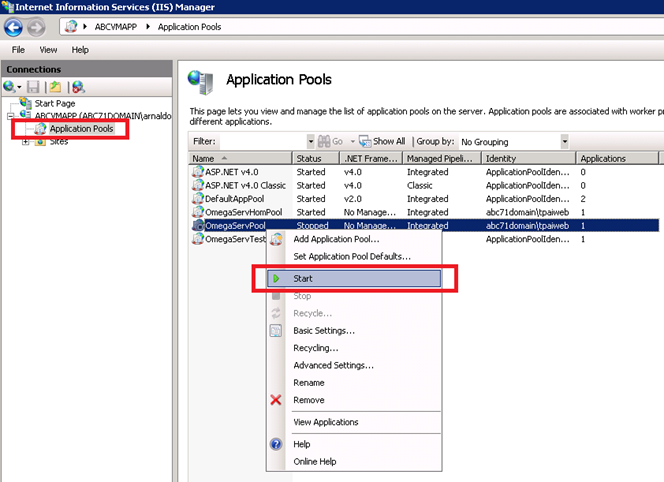Click the grayed forward navigation arrow
The width and height of the screenshot is (664, 482).
pyautogui.click(x=36, y=28)
